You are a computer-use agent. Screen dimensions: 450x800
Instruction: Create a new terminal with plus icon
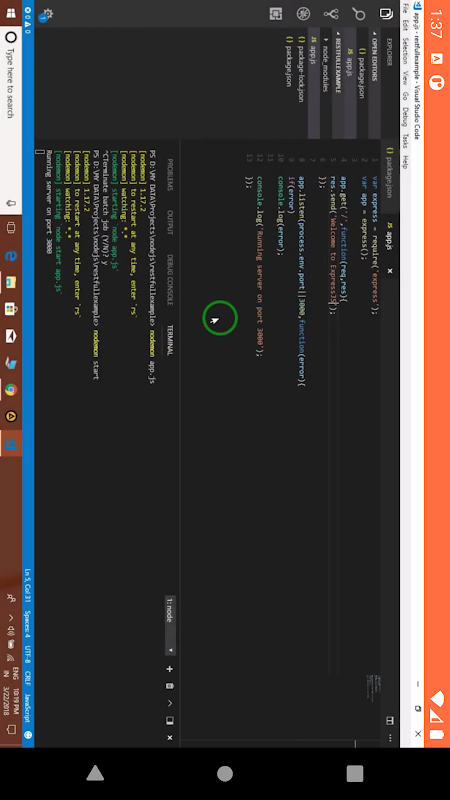point(169,669)
